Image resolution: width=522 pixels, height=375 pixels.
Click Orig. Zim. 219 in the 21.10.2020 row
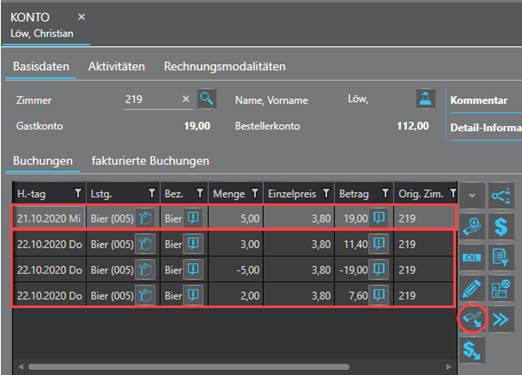coord(424,218)
